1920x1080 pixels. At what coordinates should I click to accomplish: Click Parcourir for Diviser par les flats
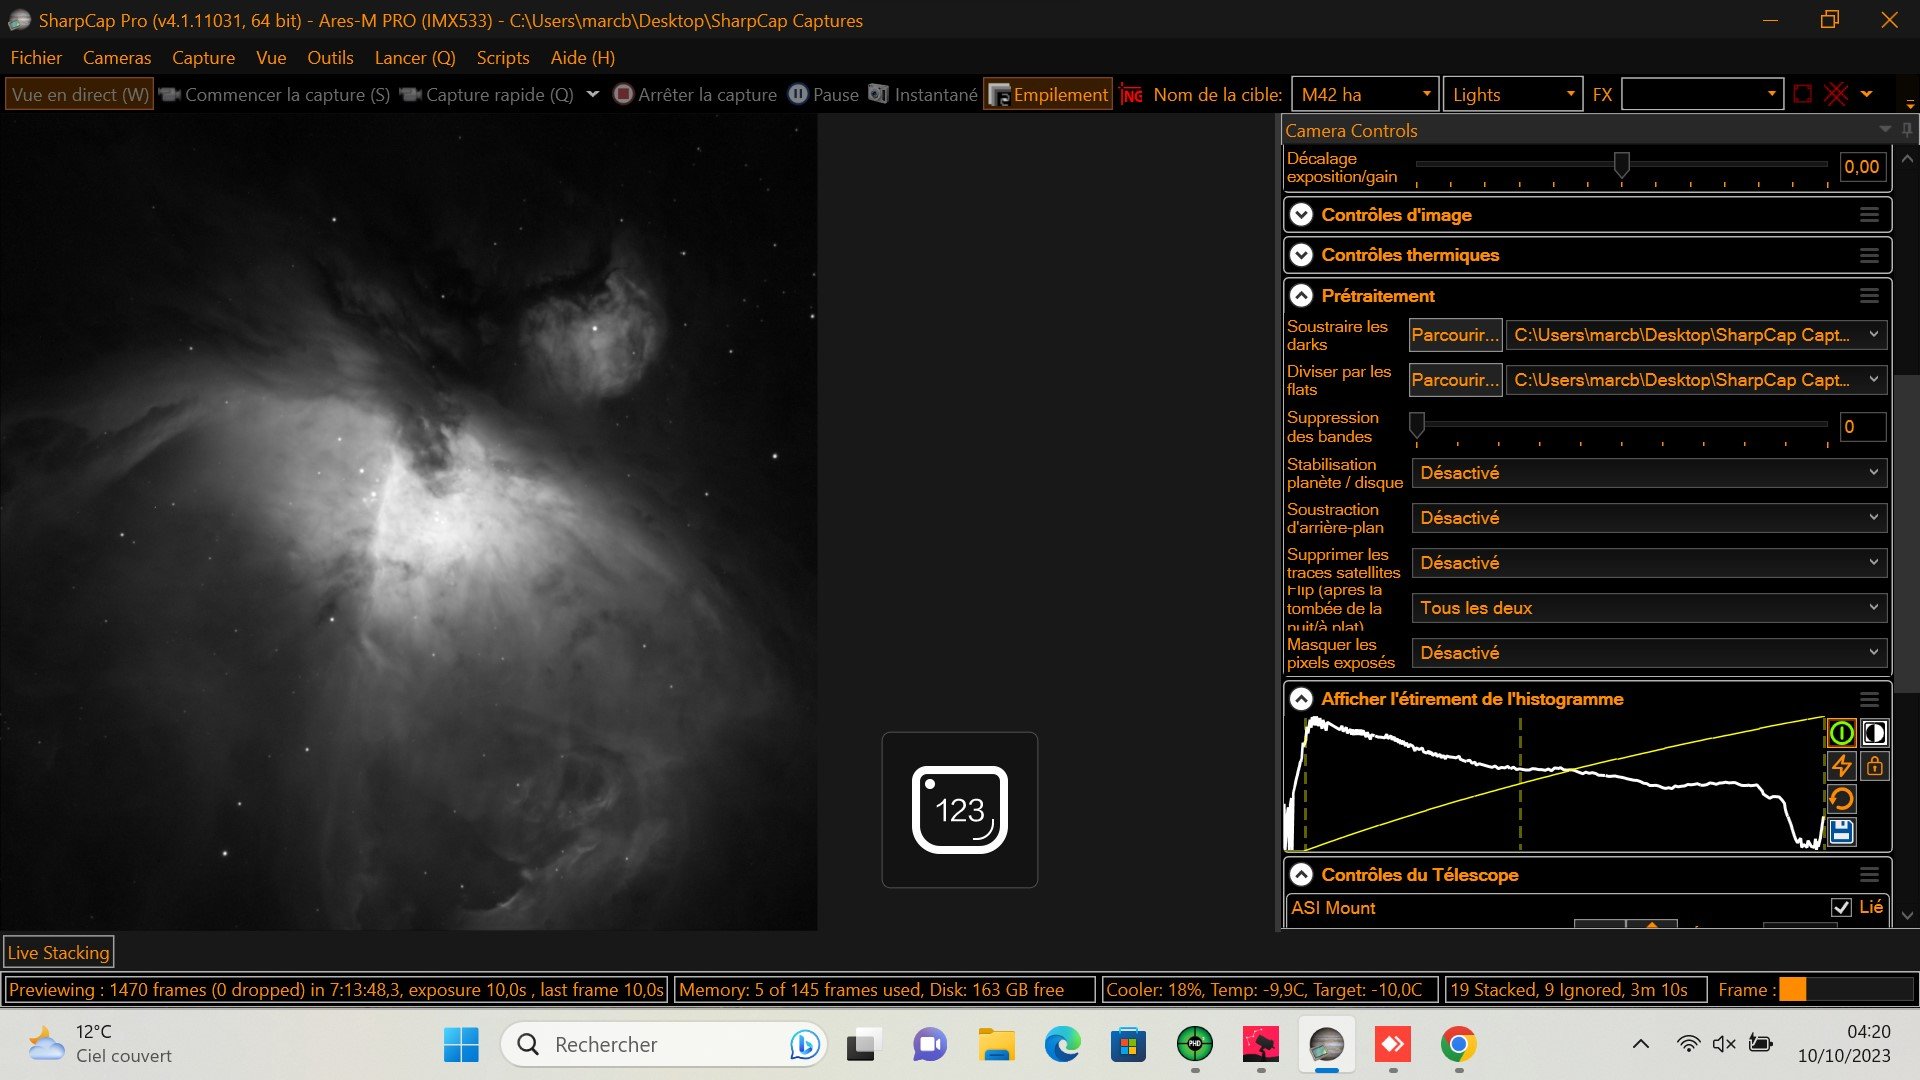1455,380
